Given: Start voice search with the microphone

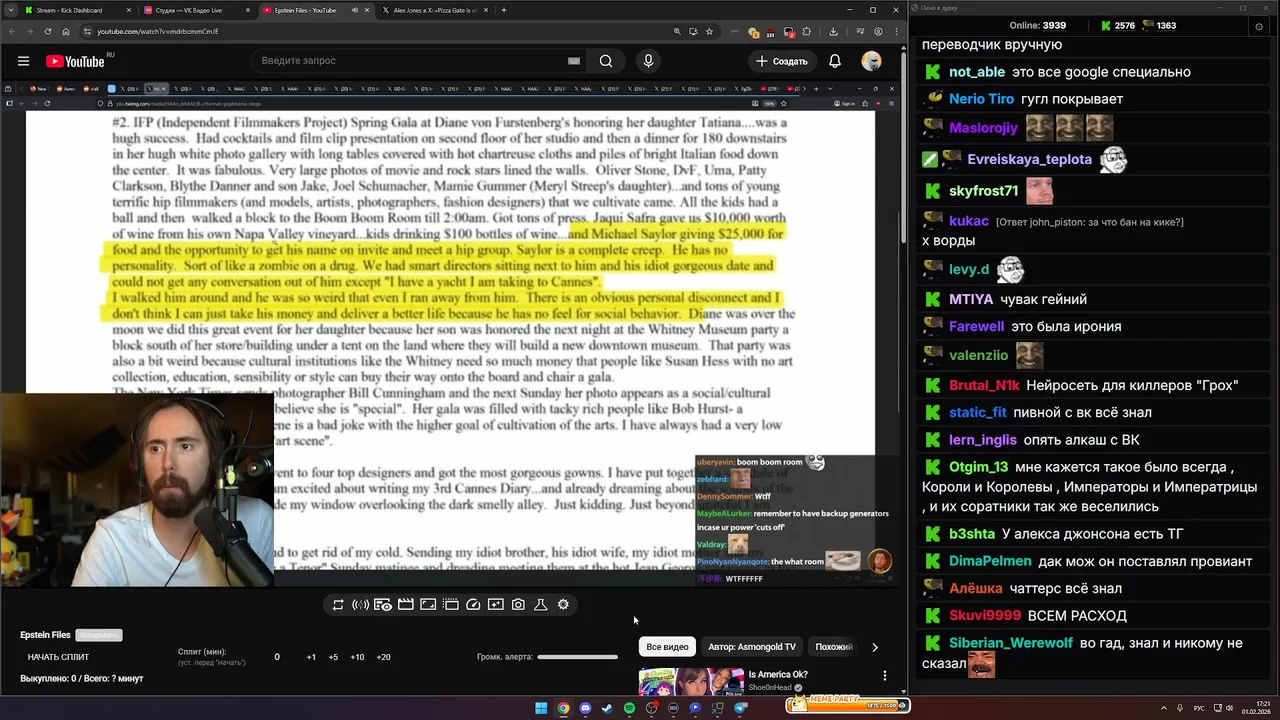Looking at the screenshot, I should 648,61.
